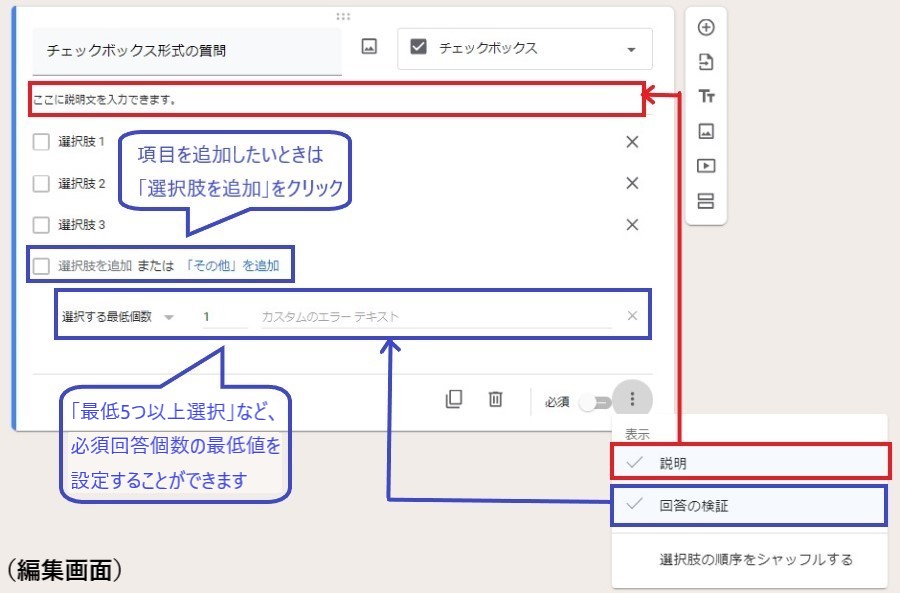Check the 選択肢 2 checkbox
Image resolution: width=900 pixels, height=593 pixels.
click(41, 183)
